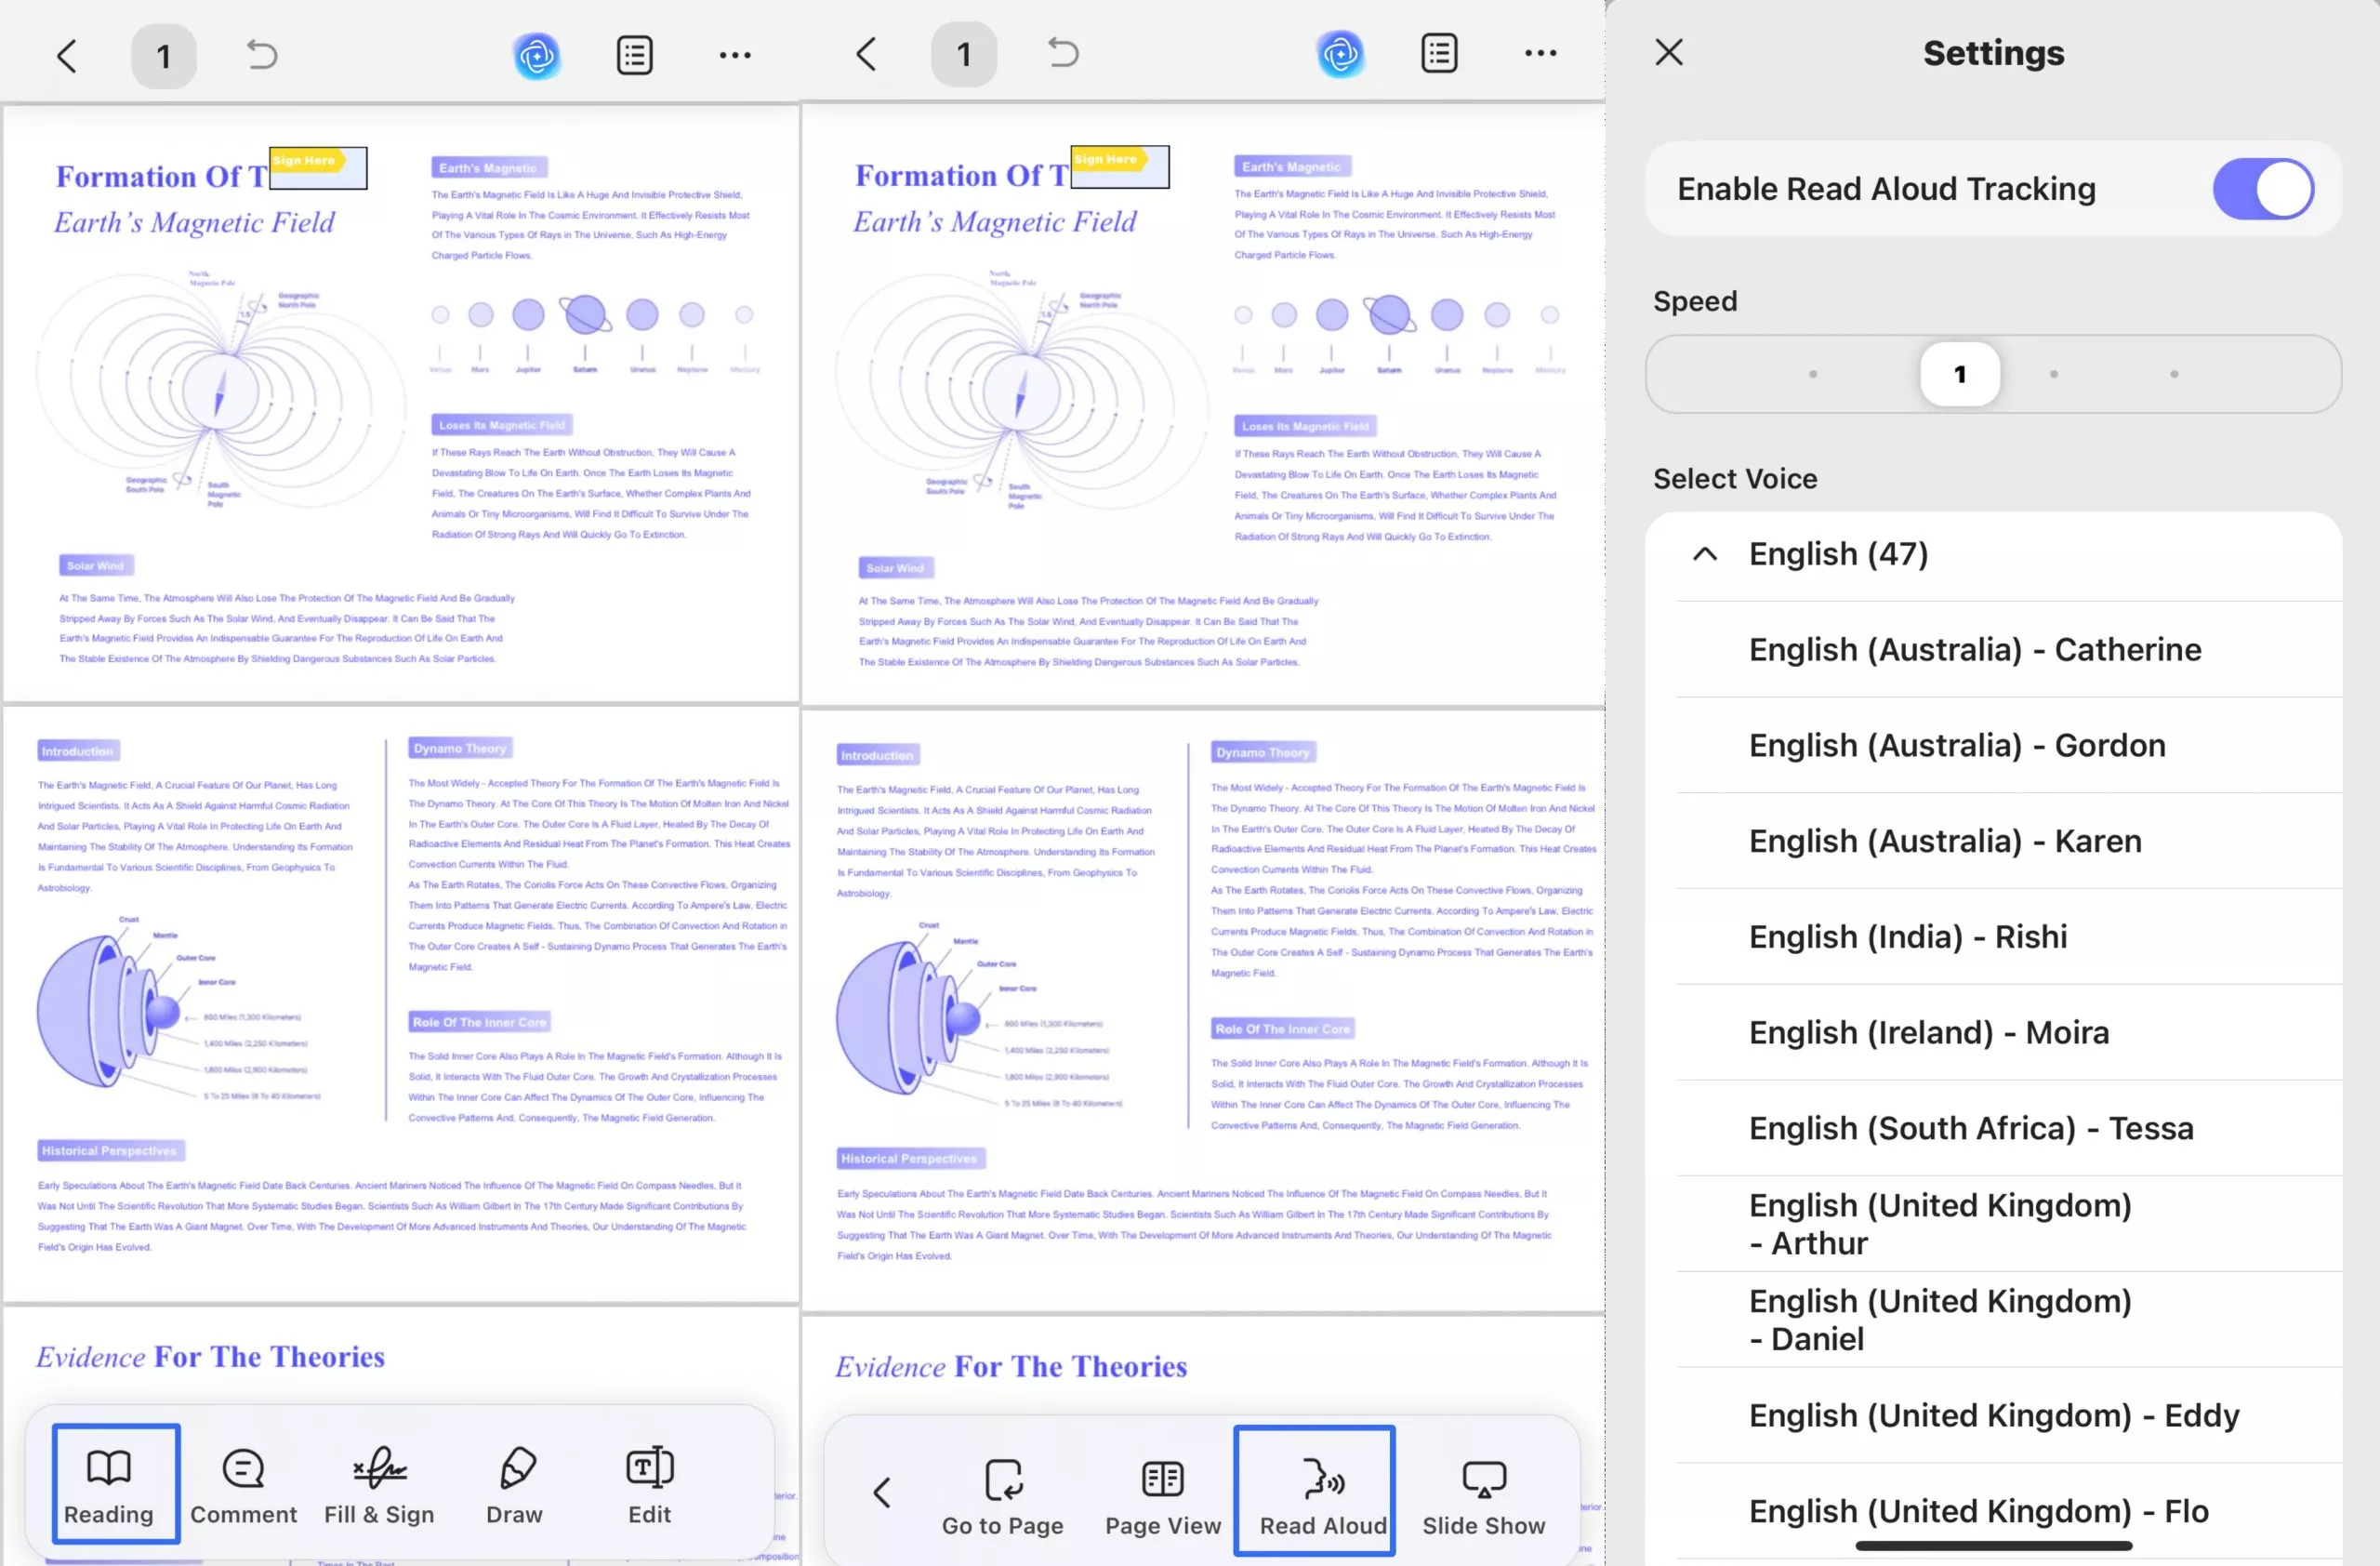Open Slide Show mode
This screenshot has width=2380, height=1566.
1483,1490
